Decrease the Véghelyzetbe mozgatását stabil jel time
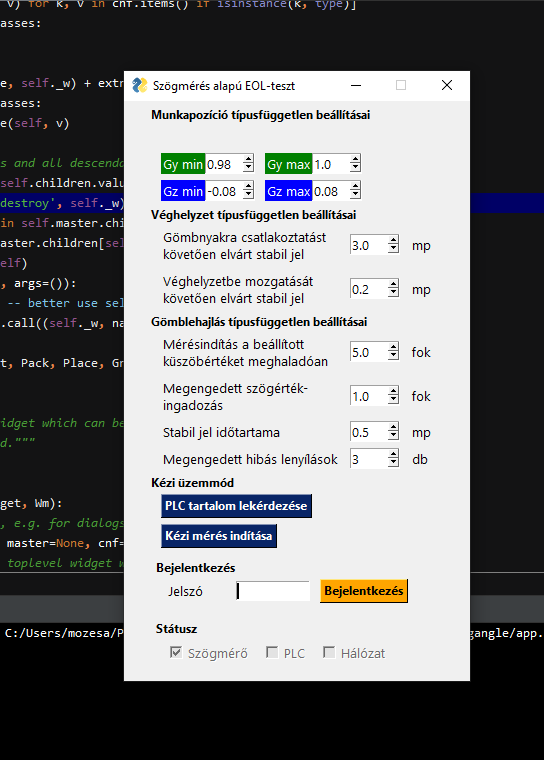 click(393, 293)
